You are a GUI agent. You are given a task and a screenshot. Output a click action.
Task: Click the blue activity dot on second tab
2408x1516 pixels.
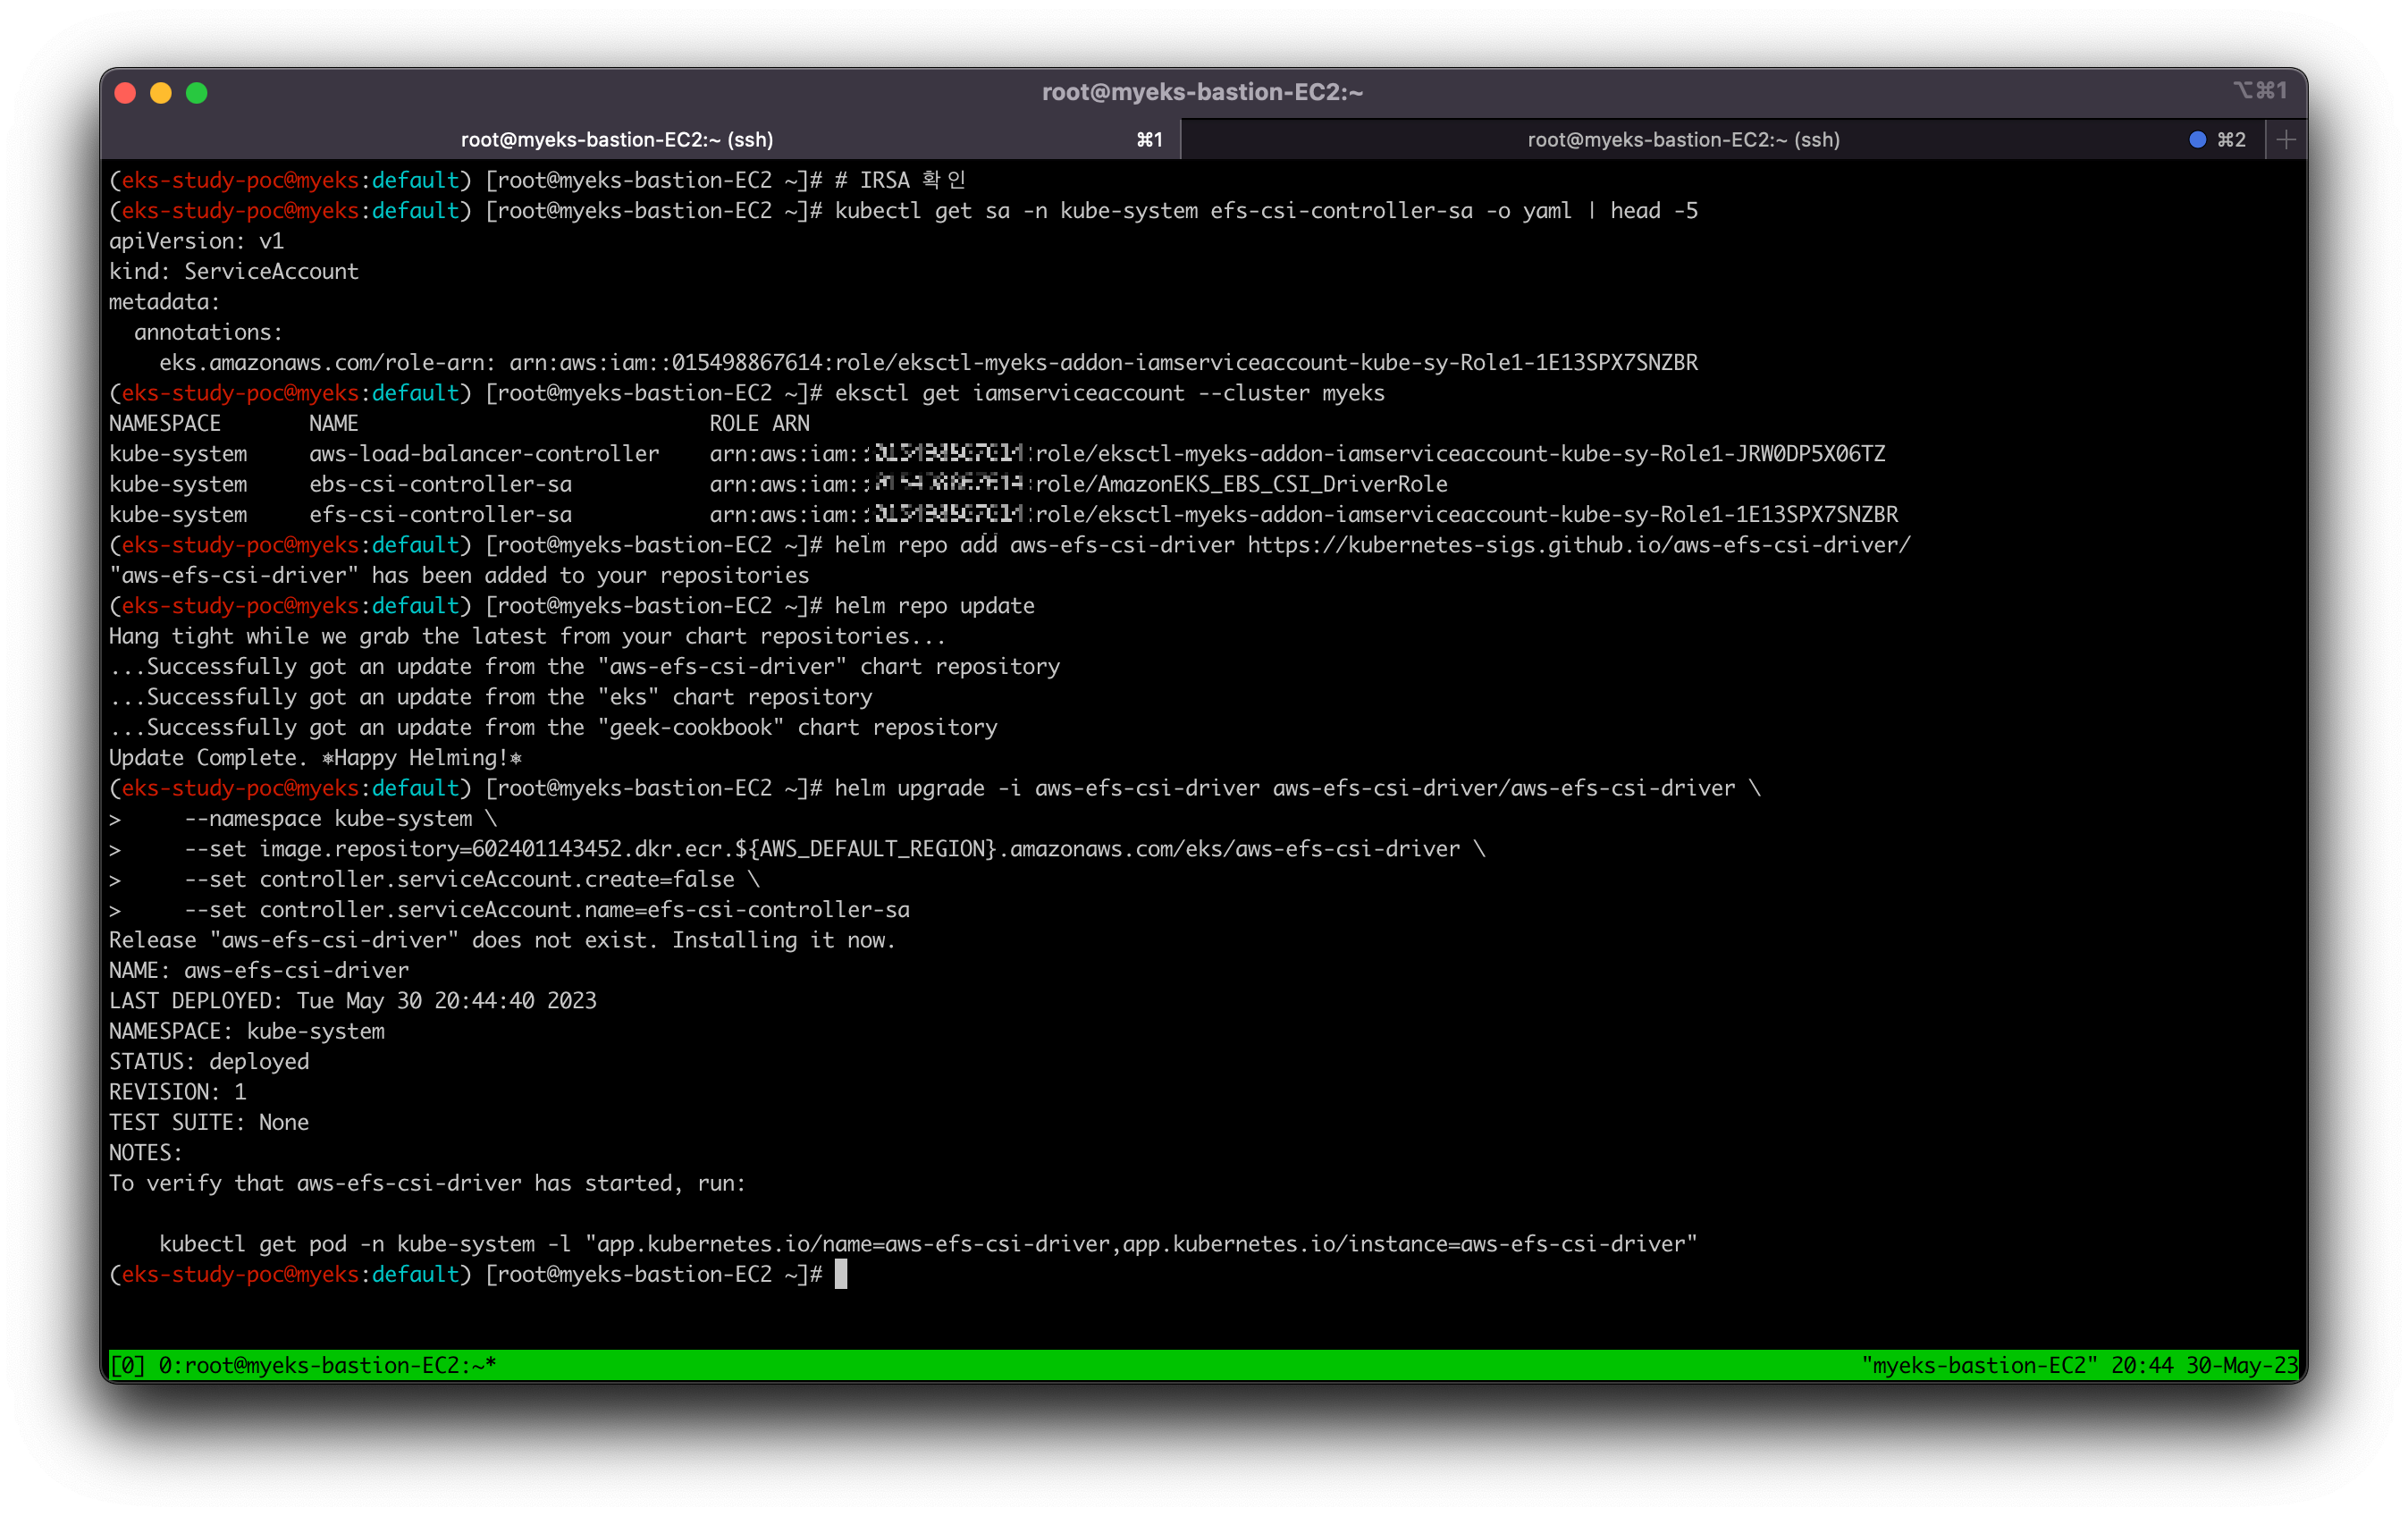[x=2197, y=140]
